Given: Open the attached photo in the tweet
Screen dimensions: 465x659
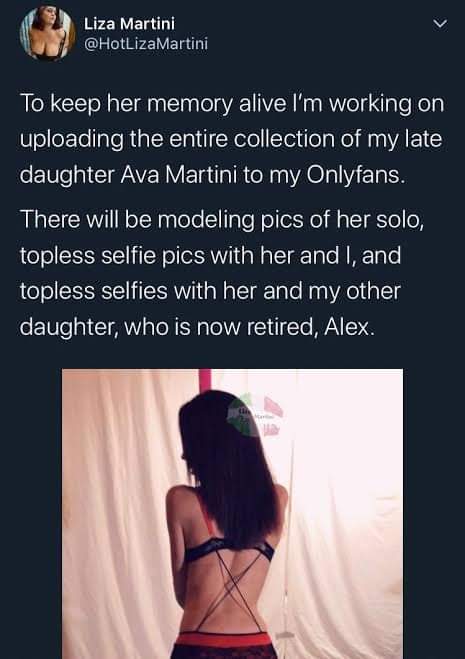Looking at the screenshot, I should tap(232, 514).
